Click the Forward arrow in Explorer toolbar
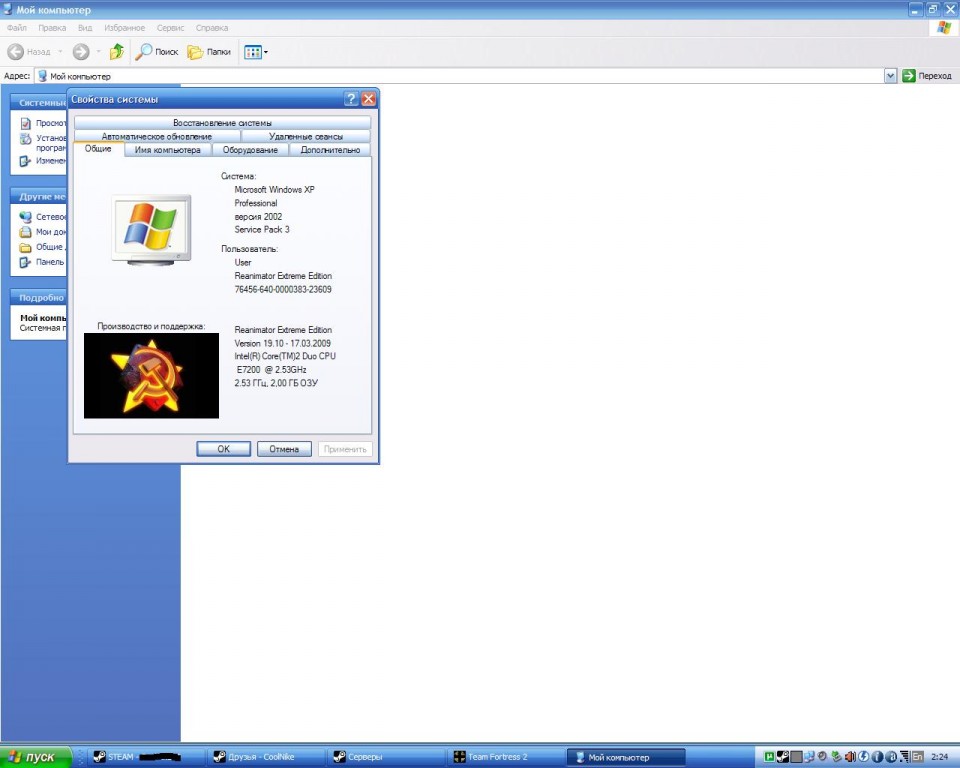This screenshot has height=768, width=960. point(81,52)
